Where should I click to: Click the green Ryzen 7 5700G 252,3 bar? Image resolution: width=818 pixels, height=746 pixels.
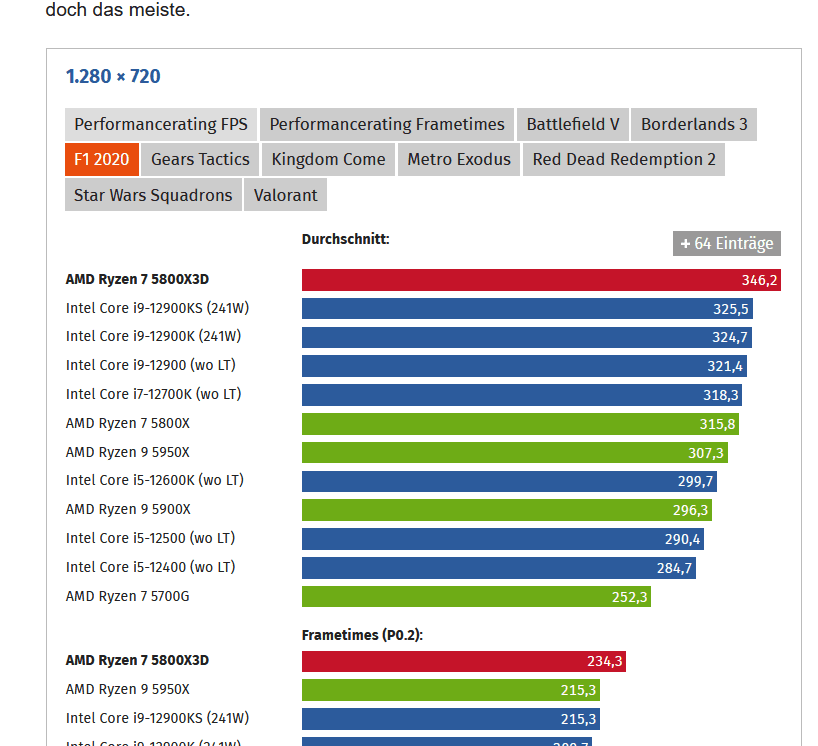(x=476, y=597)
